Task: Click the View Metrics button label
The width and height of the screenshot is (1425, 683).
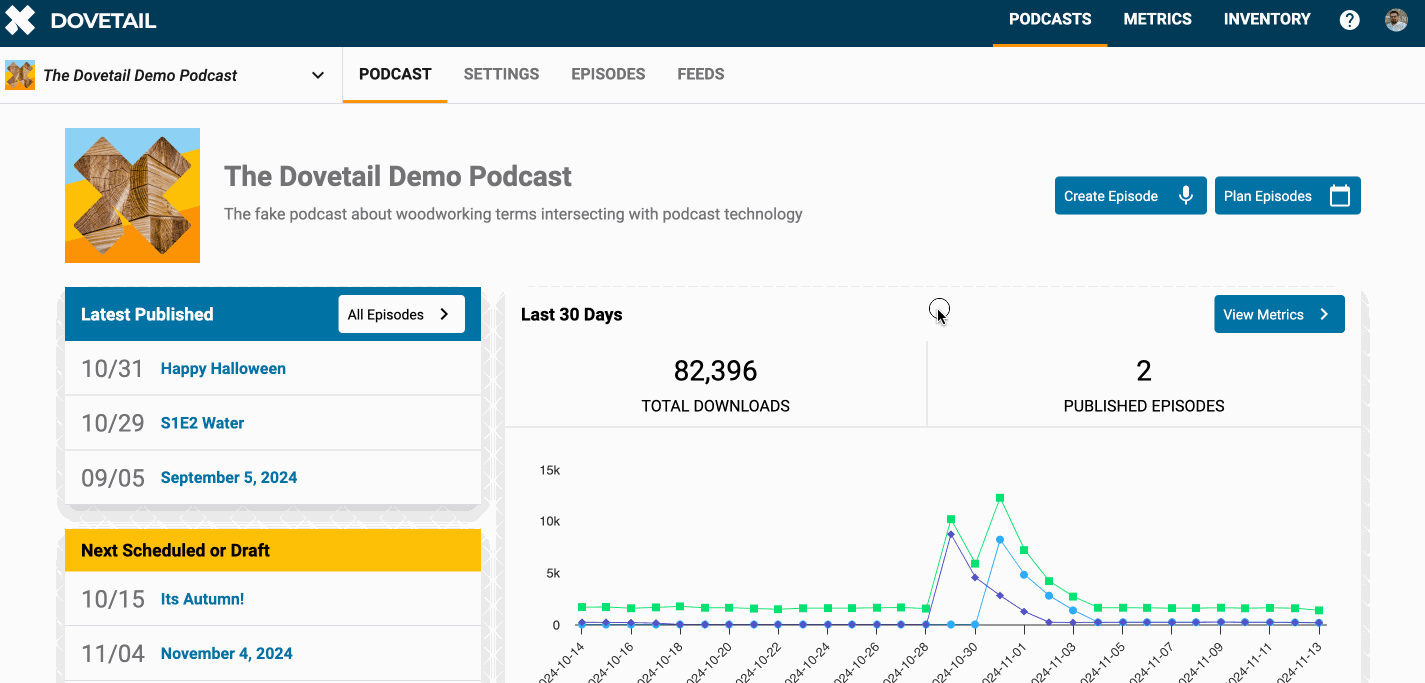Action: 1264,314
